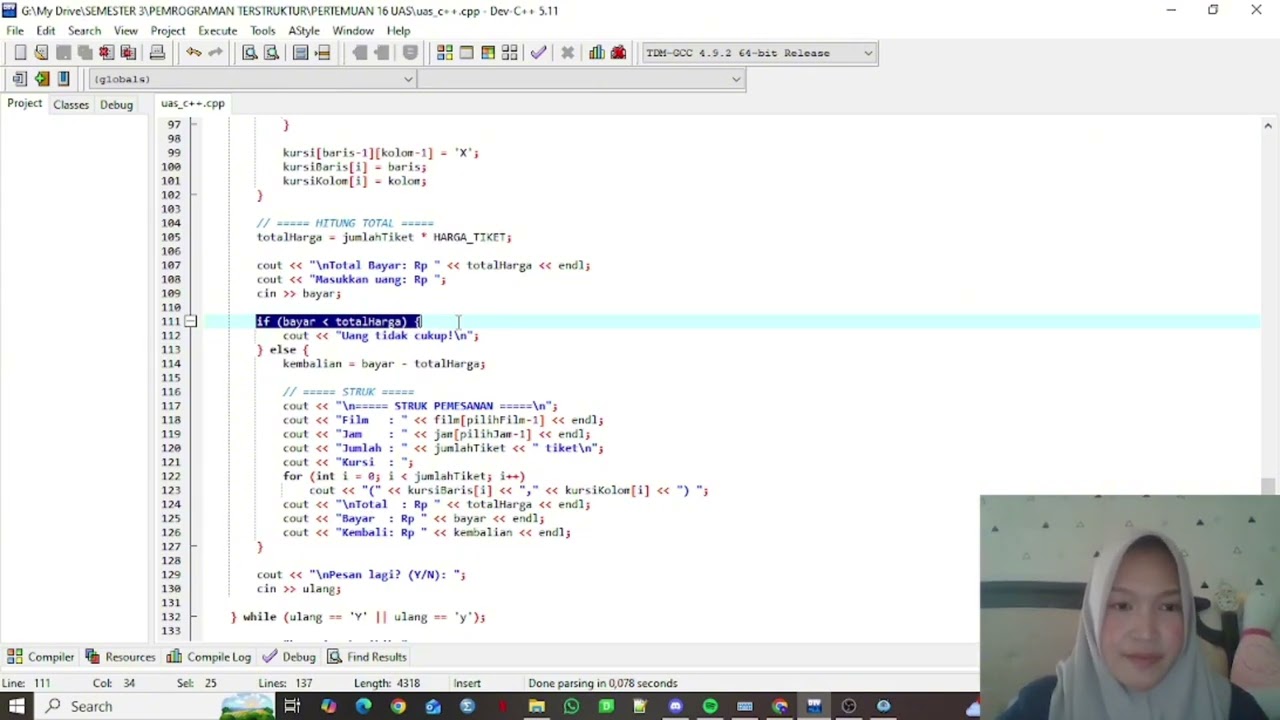Image resolution: width=1280 pixels, height=720 pixels.
Task: Click the blue book bookmark icon
Action: [63, 79]
